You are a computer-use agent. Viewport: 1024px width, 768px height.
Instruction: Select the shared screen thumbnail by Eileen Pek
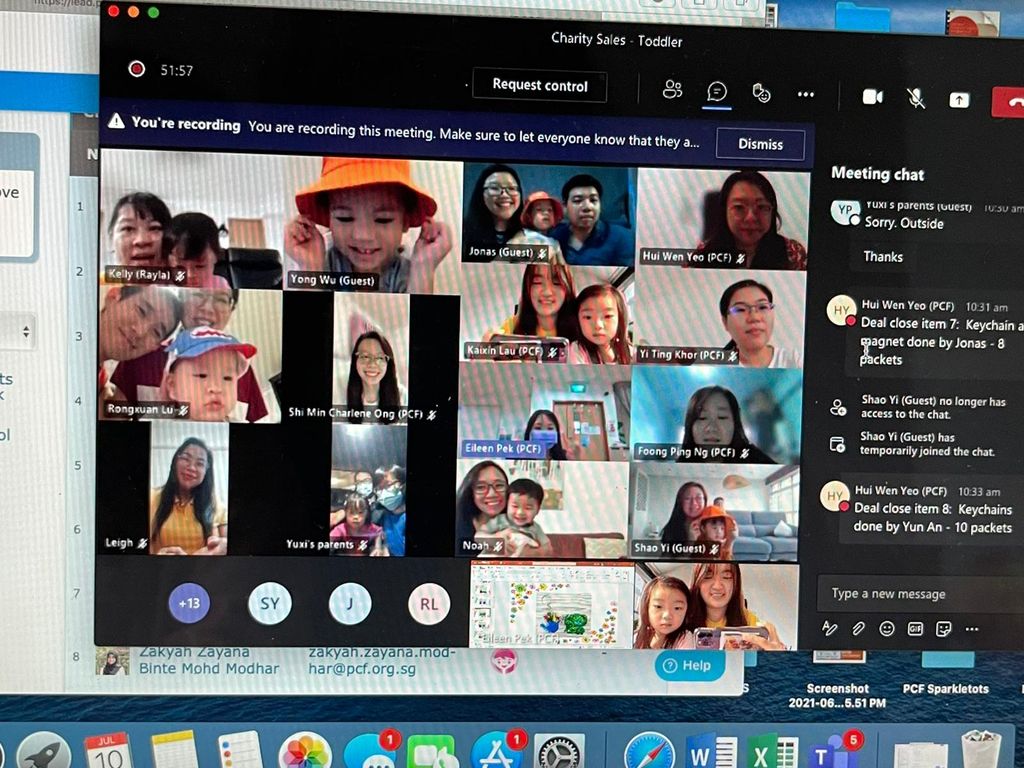[x=551, y=604]
